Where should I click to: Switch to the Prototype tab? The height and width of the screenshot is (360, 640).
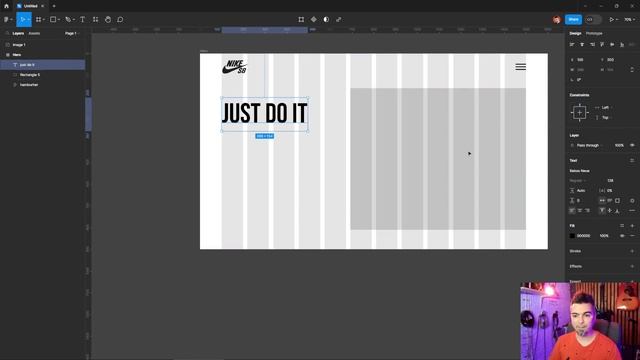point(594,33)
